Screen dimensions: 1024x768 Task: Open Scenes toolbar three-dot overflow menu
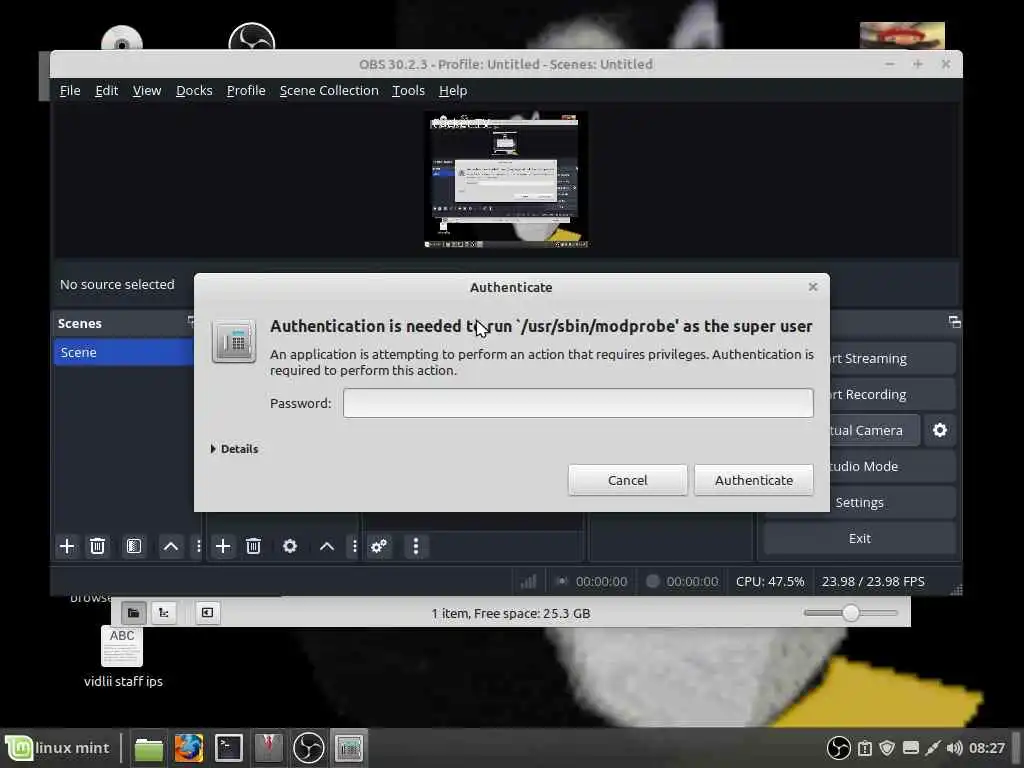click(x=199, y=546)
